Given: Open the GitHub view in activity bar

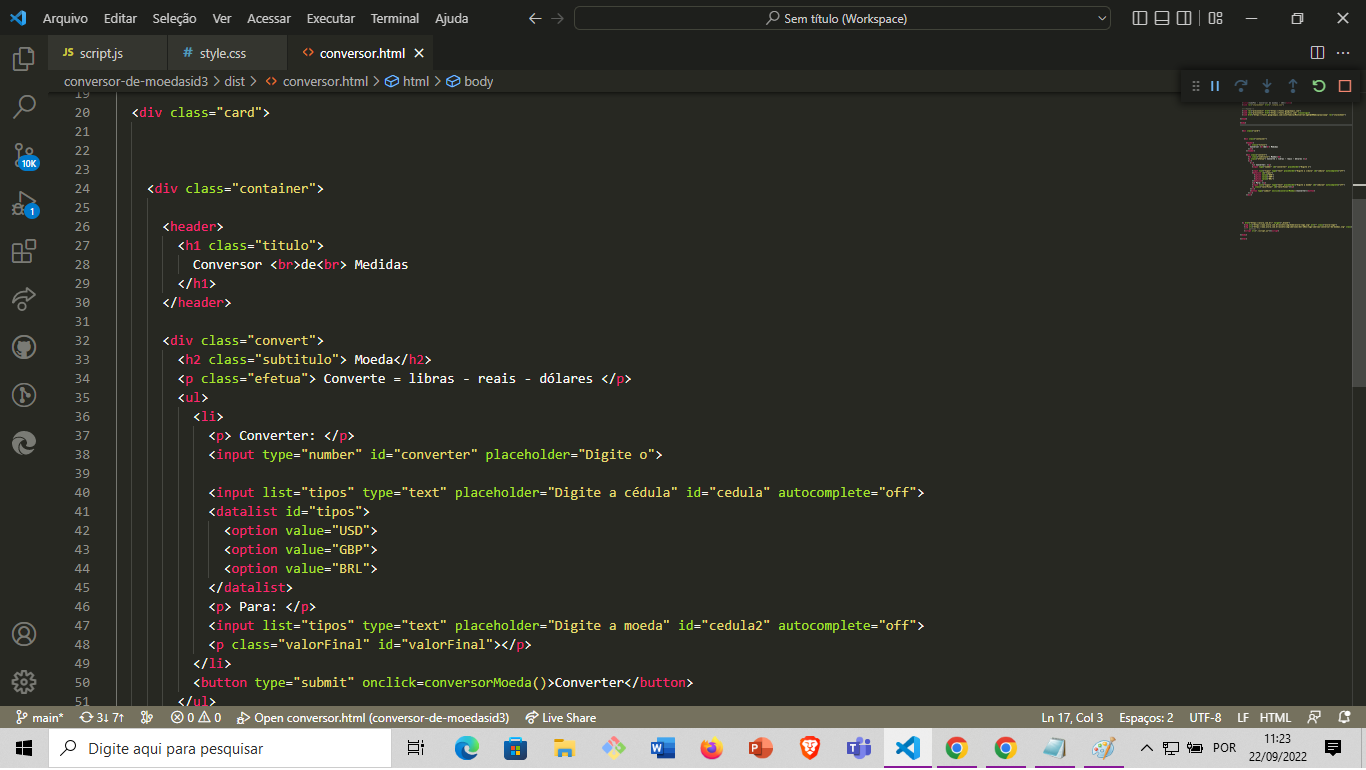Looking at the screenshot, I should (24, 347).
